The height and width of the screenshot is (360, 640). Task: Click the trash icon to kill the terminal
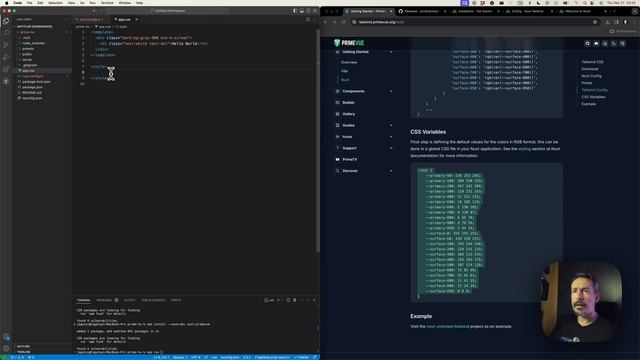click(x=295, y=300)
